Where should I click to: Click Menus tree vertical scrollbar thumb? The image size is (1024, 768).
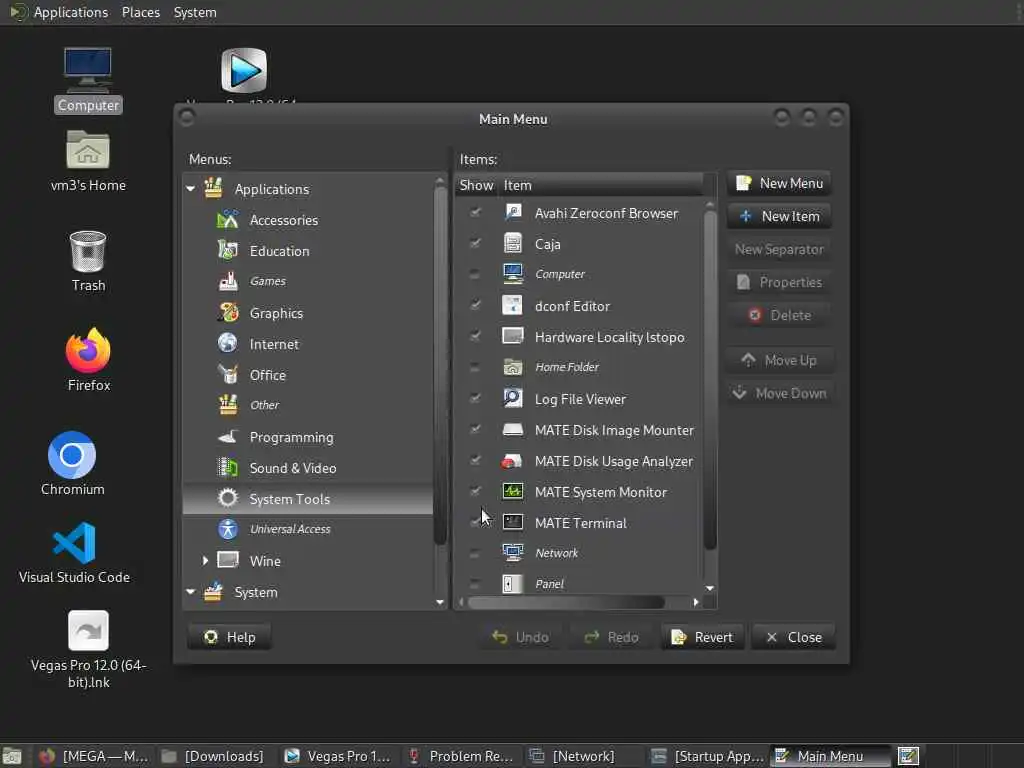click(x=440, y=366)
